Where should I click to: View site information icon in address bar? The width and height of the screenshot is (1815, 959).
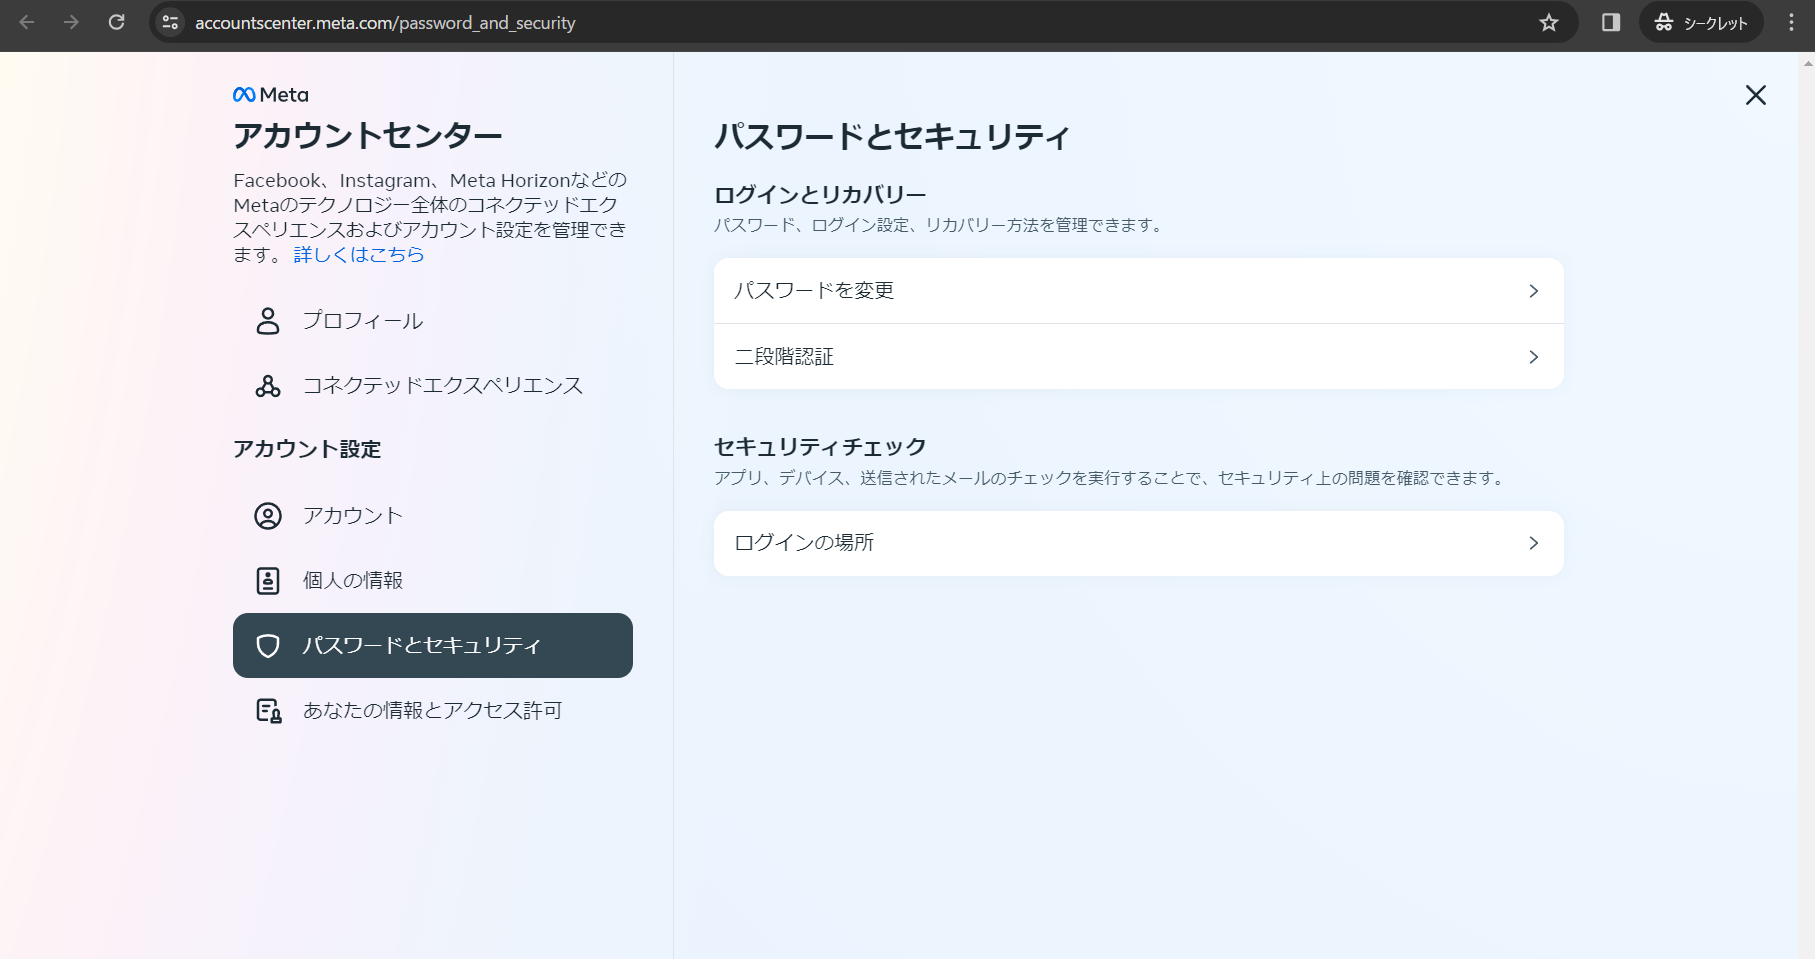click(x=171, y=23)
